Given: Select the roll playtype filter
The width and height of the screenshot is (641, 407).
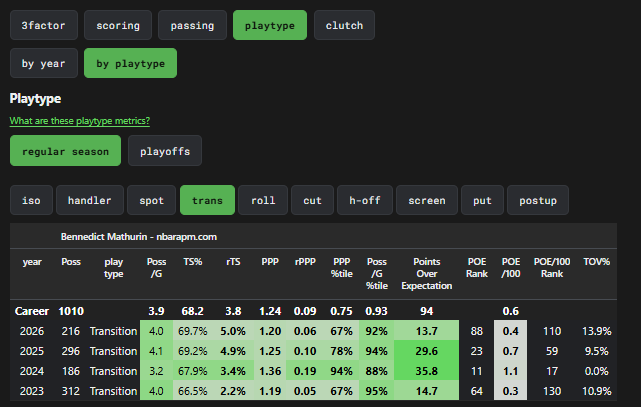Looking at the screenshot, I should tap(263, 200).
